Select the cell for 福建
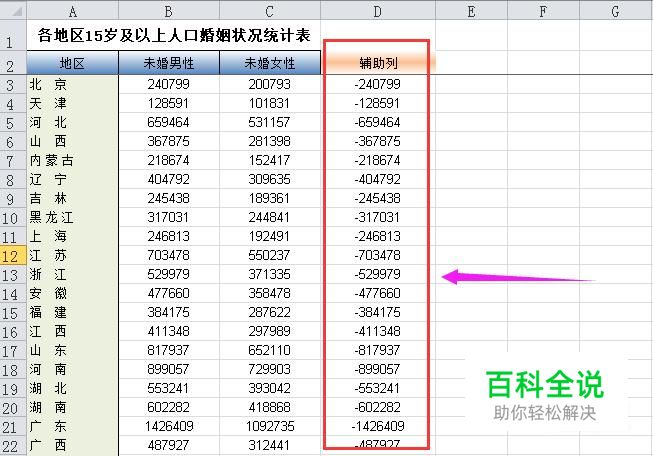The image size is (653, 456). (72, 313)
